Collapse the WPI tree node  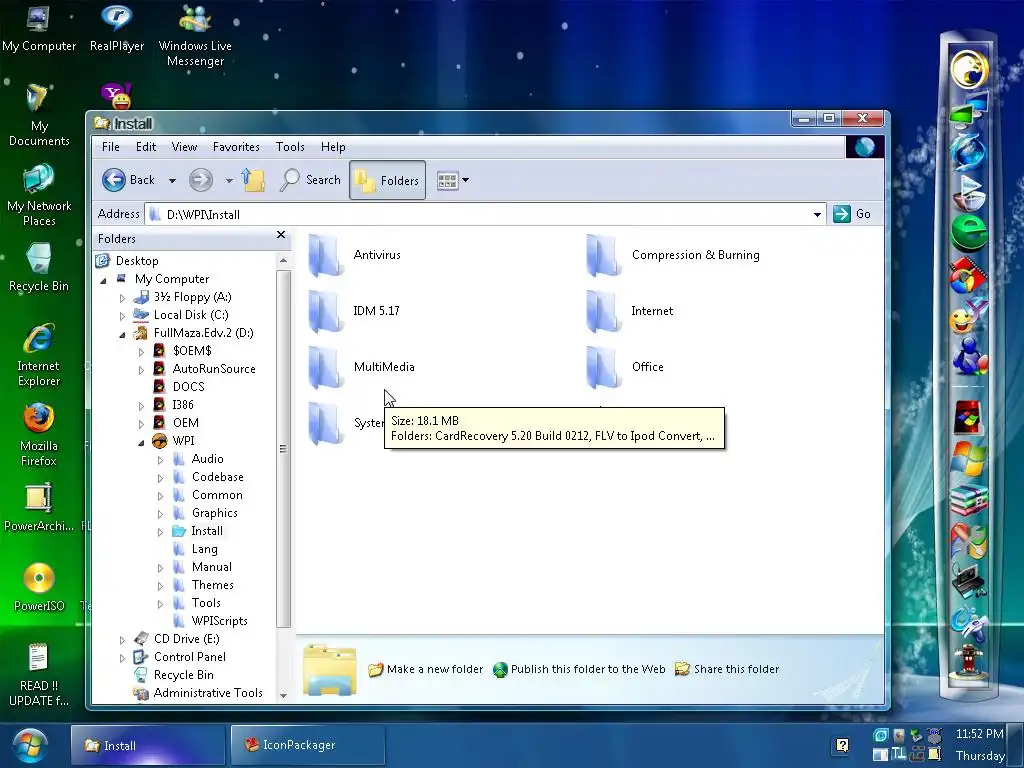coord(141,442)
